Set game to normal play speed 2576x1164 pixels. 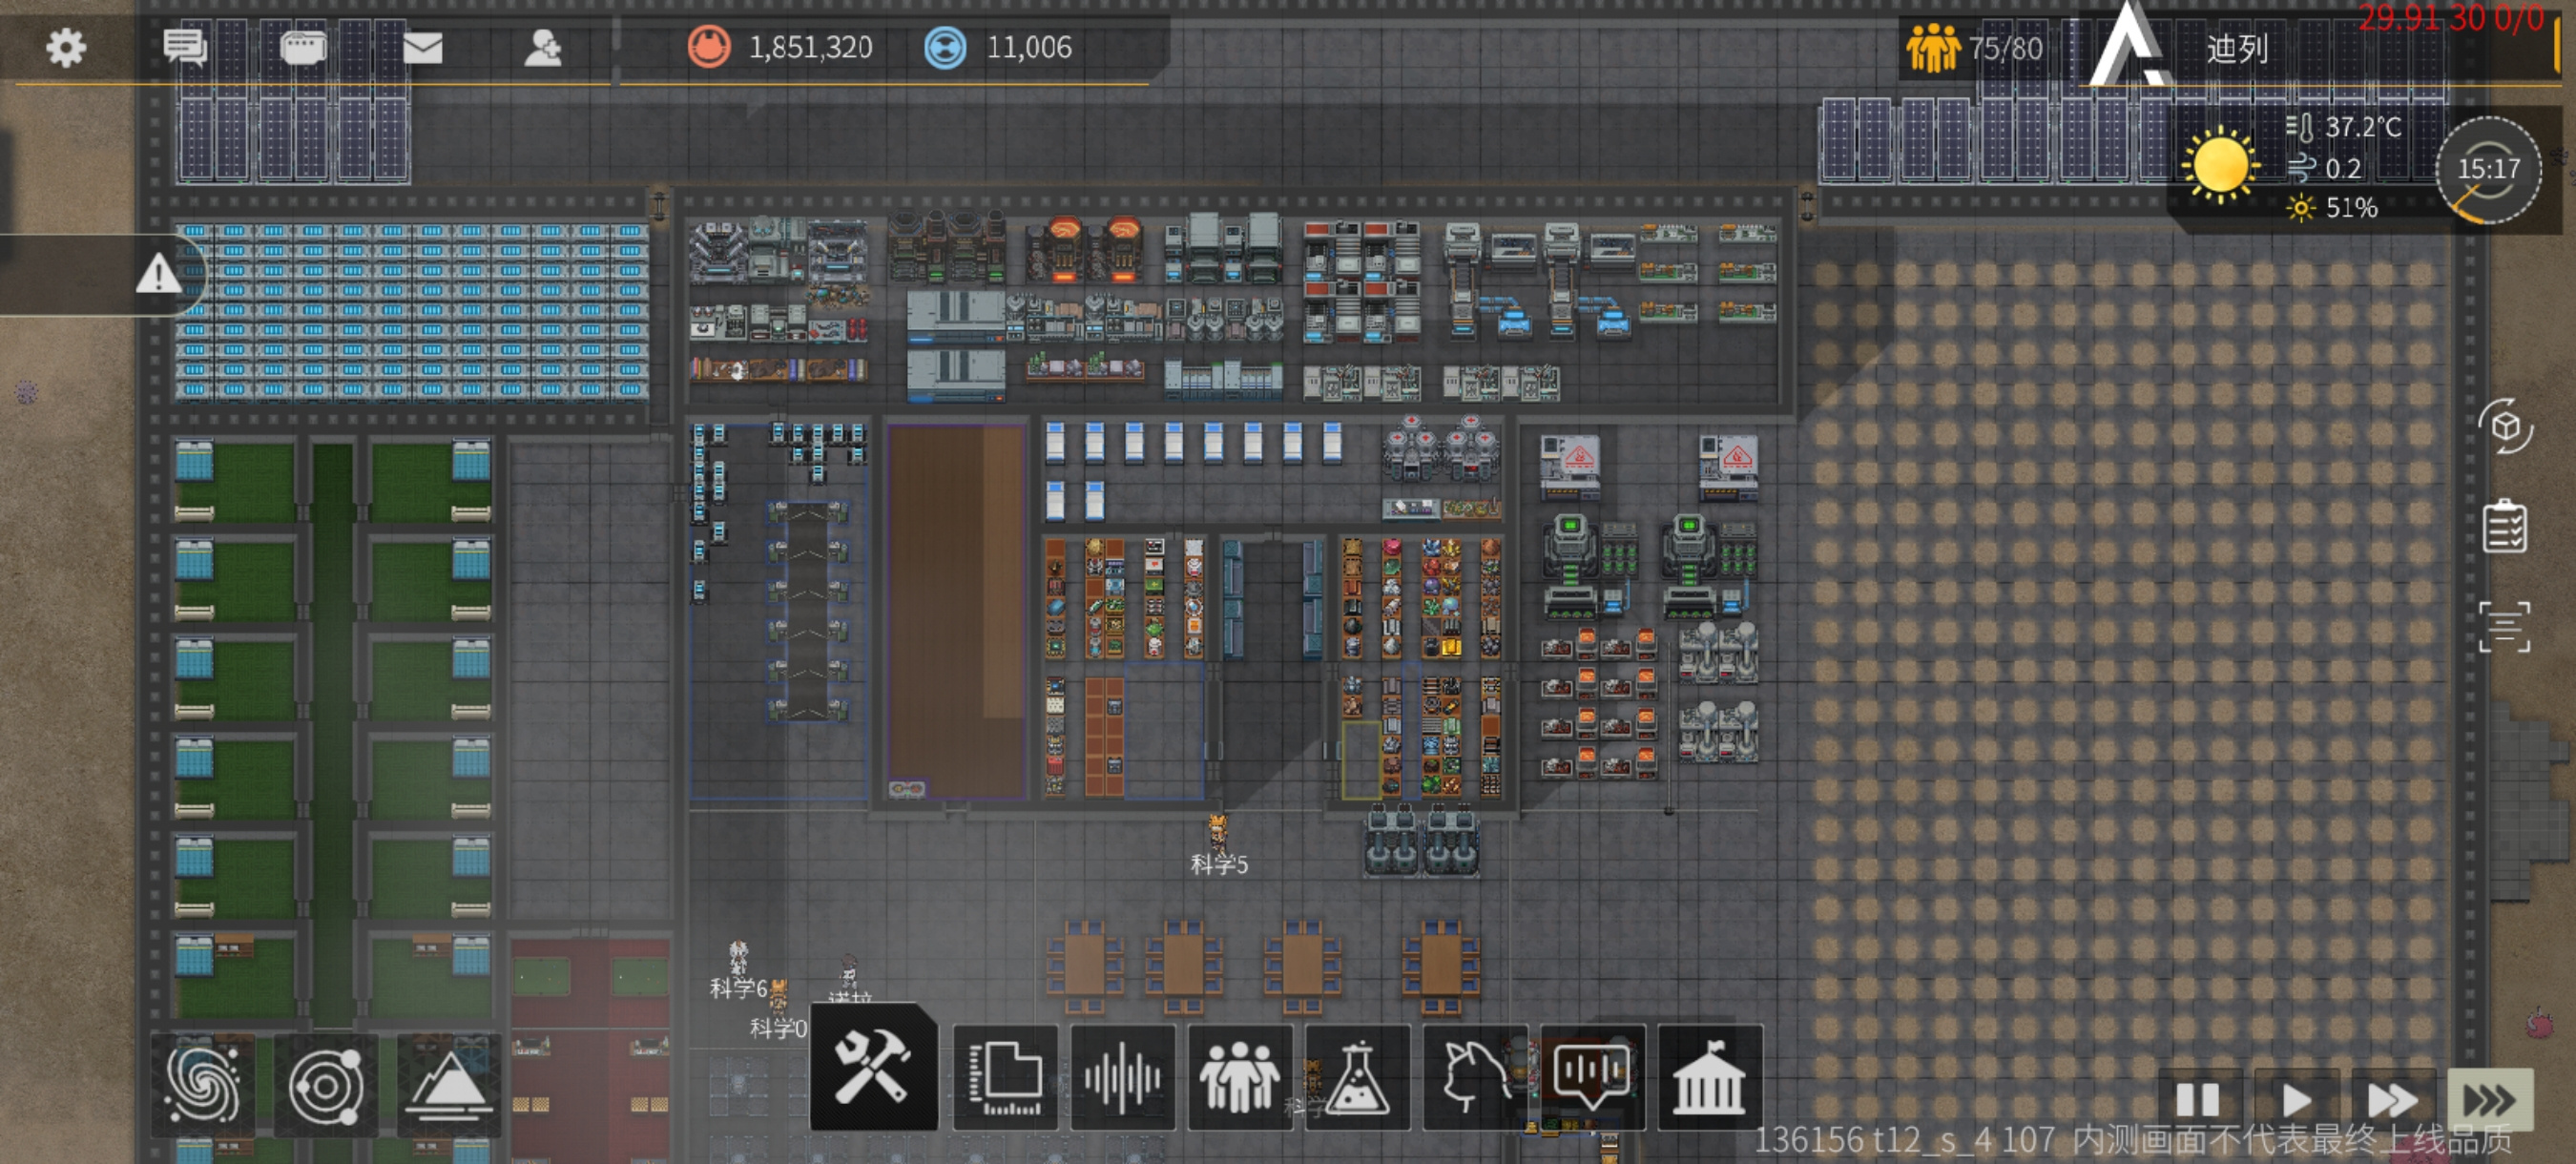(2296, 1100)
